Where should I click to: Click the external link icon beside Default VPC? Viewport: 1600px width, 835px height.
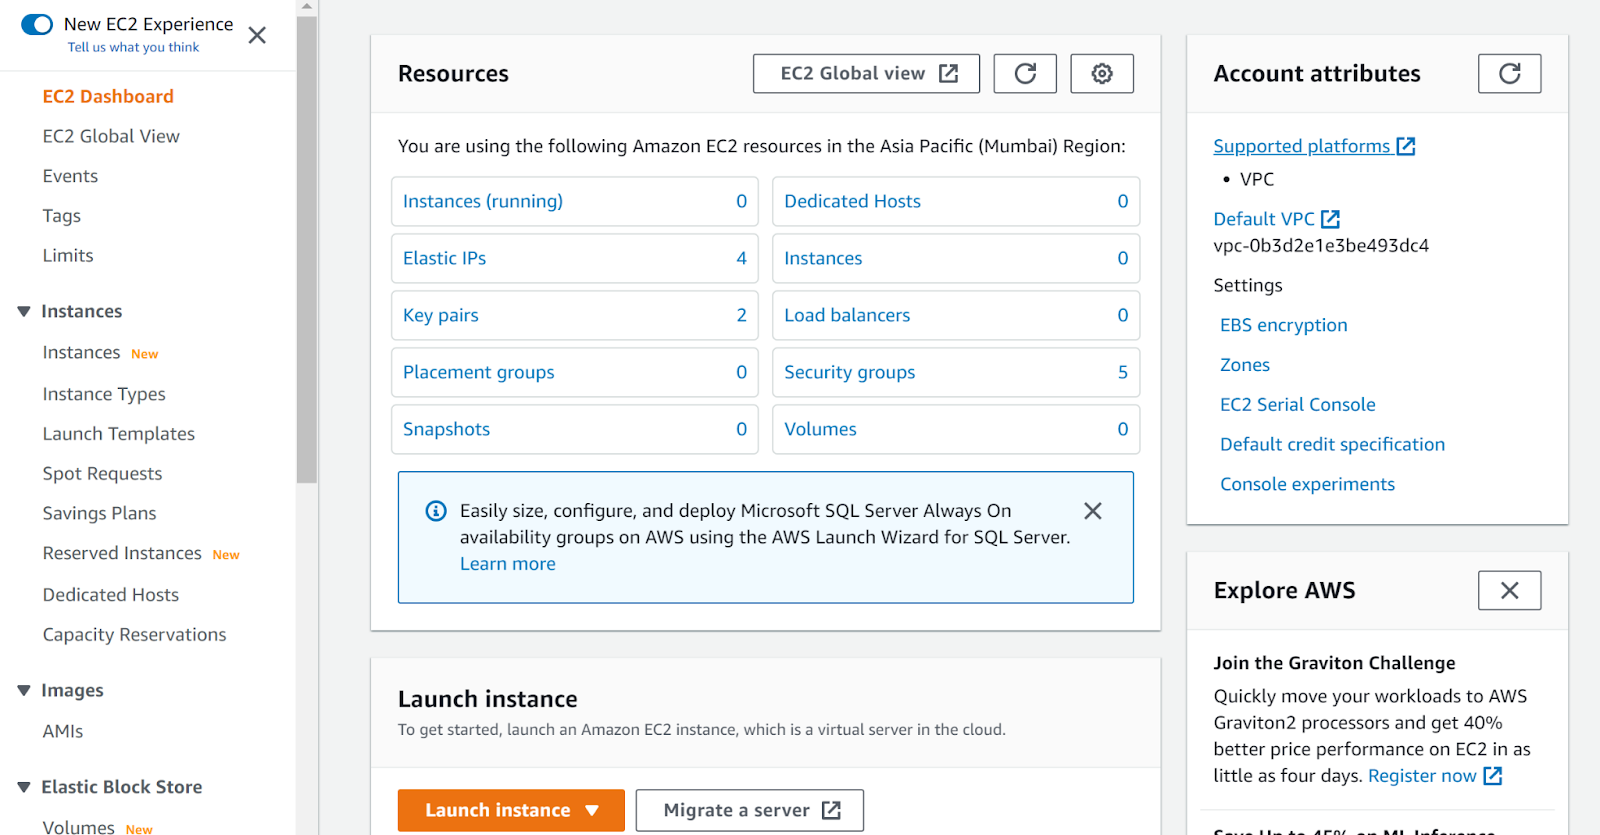(x=1330, y=219)
